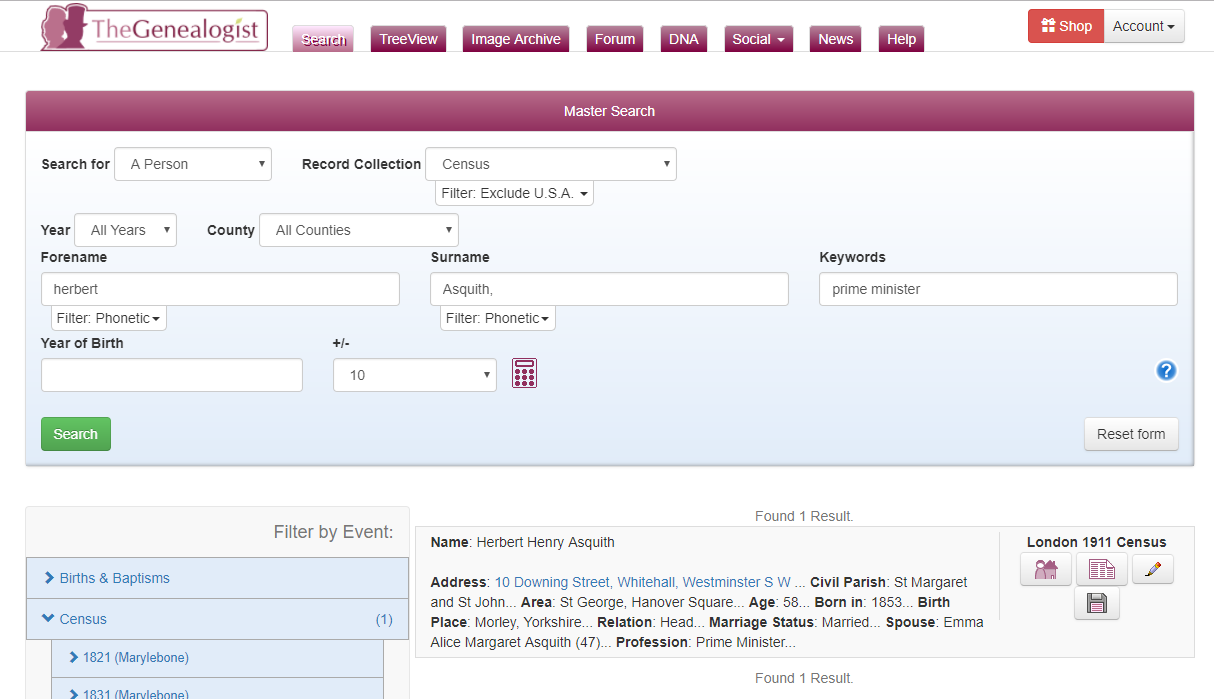Click in the empty Year of Birth field

172,375
